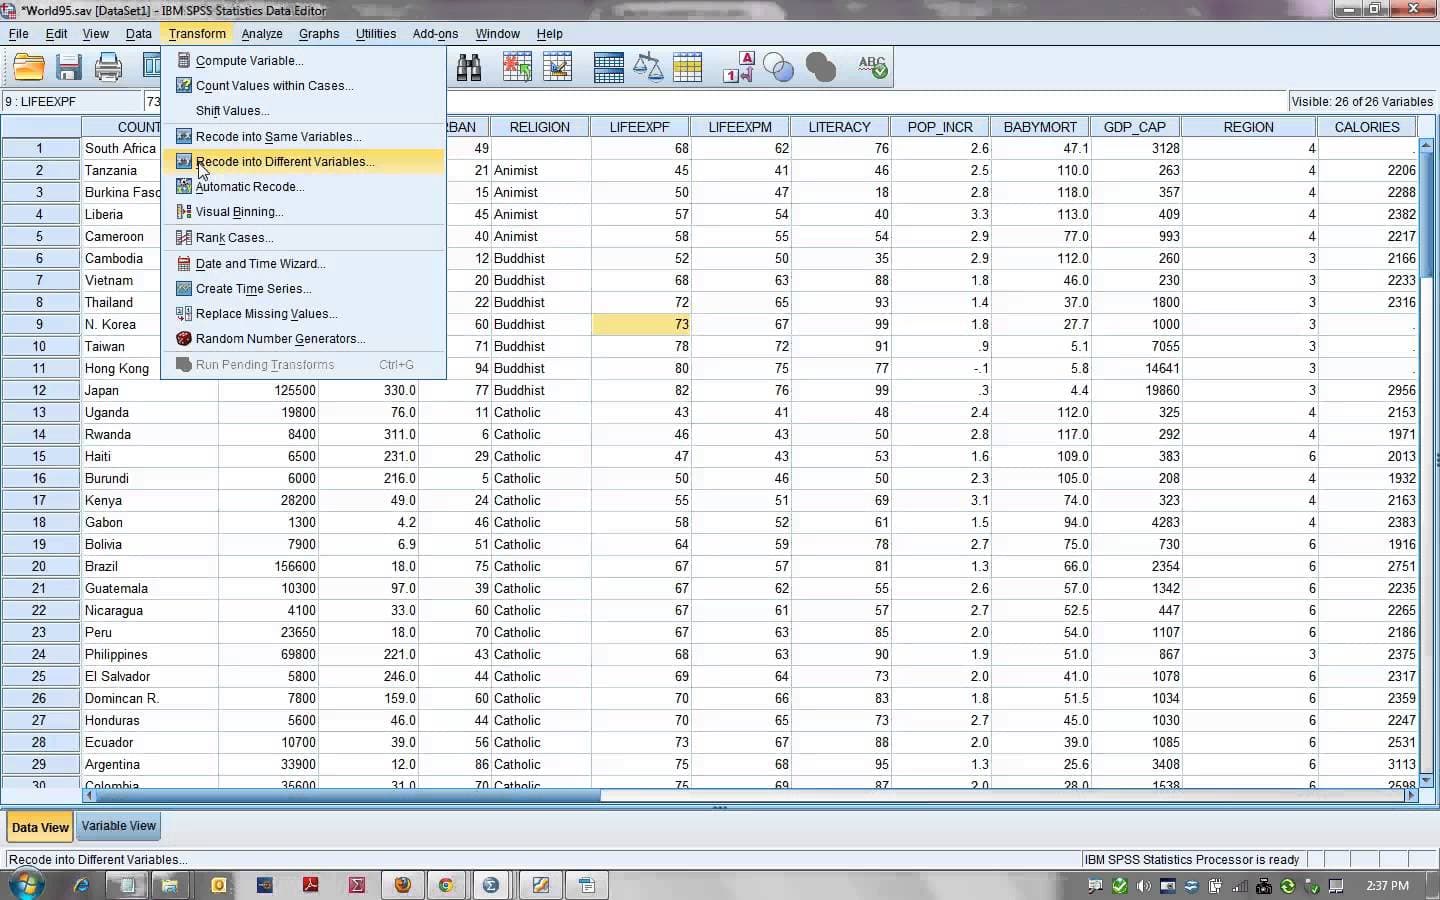Choose Replace Missing Values entry
This screenshot has width=1440, height=900.
[x=304, y=313]
